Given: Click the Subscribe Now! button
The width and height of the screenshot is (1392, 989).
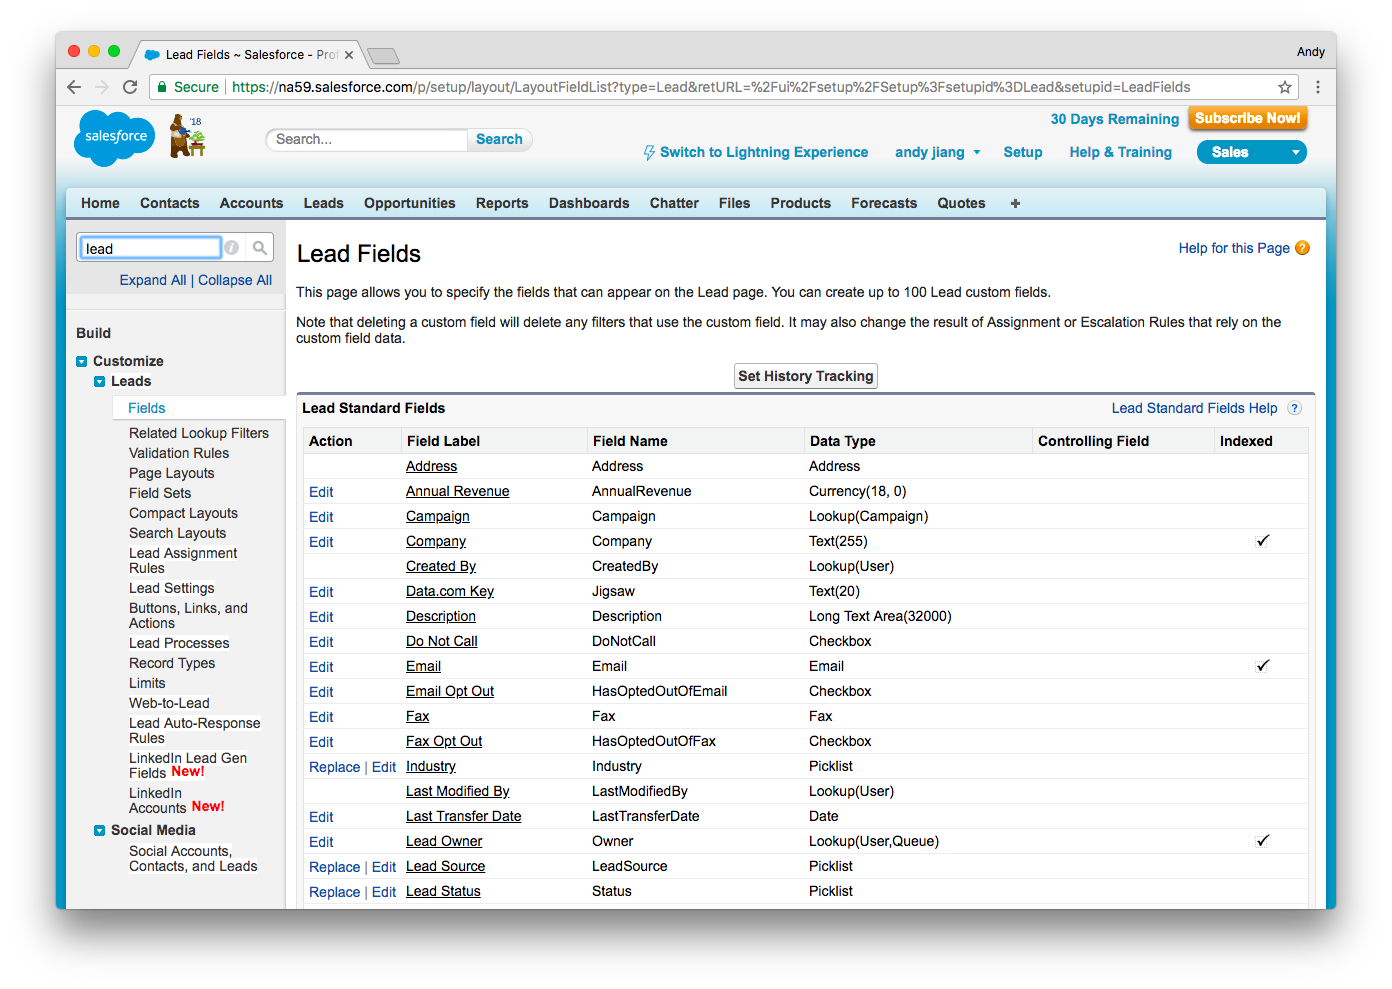Looking at the screenshot, I should [1248, 118].
